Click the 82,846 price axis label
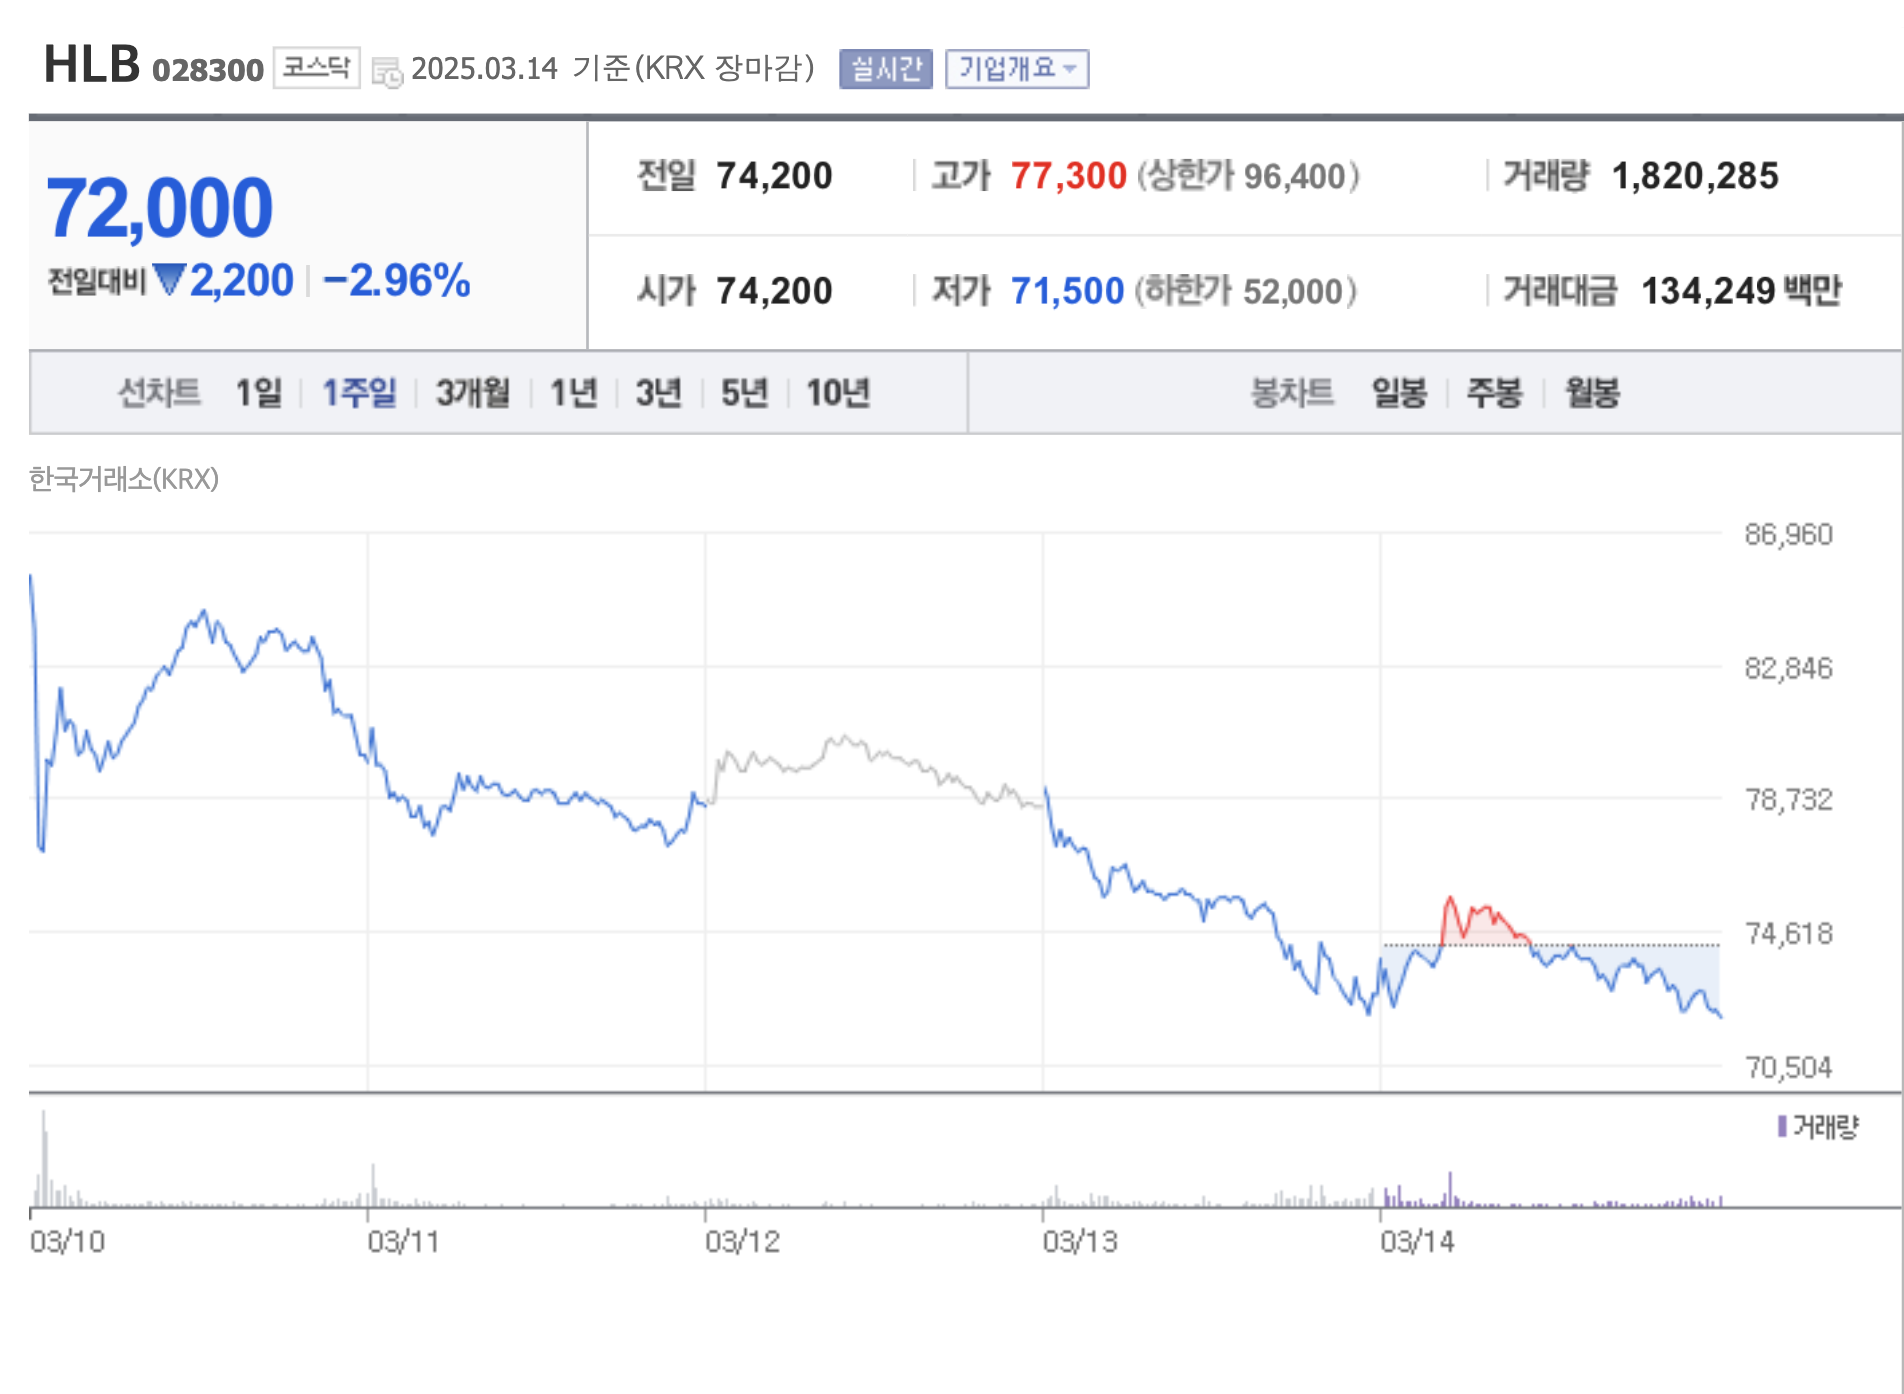Image resolution: width=1904 pixels, height=1394 pixels. (1789, 668)
